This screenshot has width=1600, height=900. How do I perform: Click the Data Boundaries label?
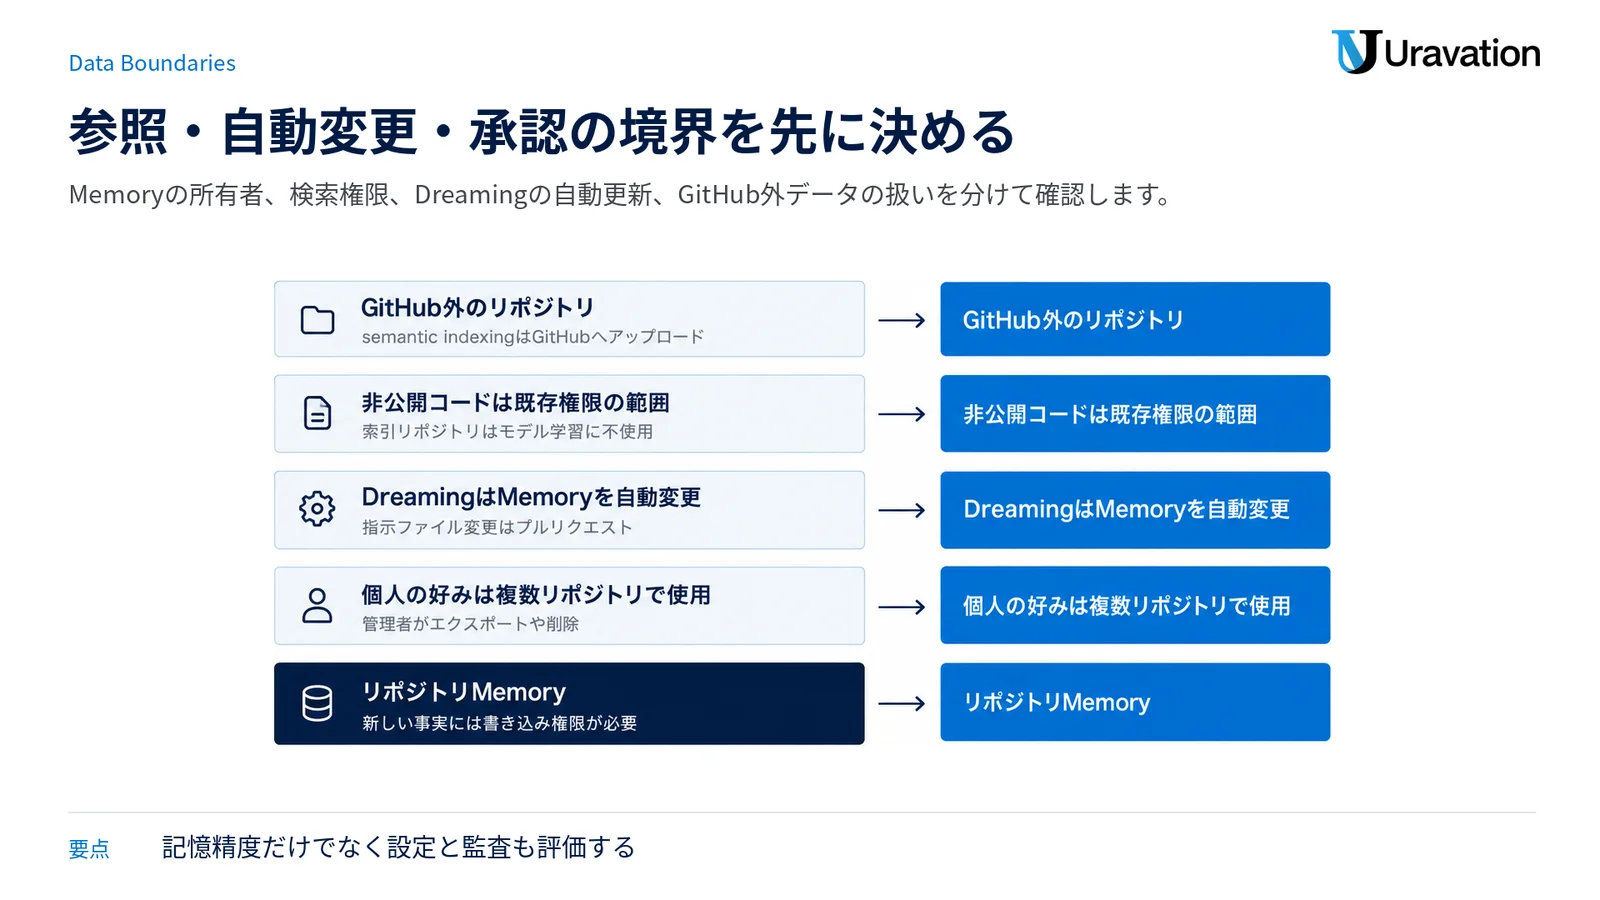152,63
